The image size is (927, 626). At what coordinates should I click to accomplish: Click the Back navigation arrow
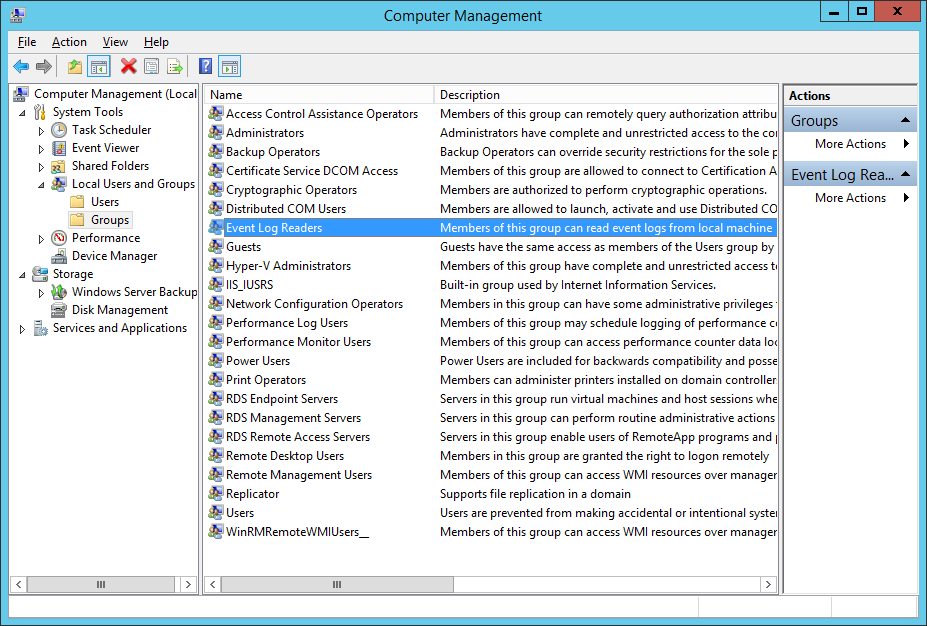(21, 66)
